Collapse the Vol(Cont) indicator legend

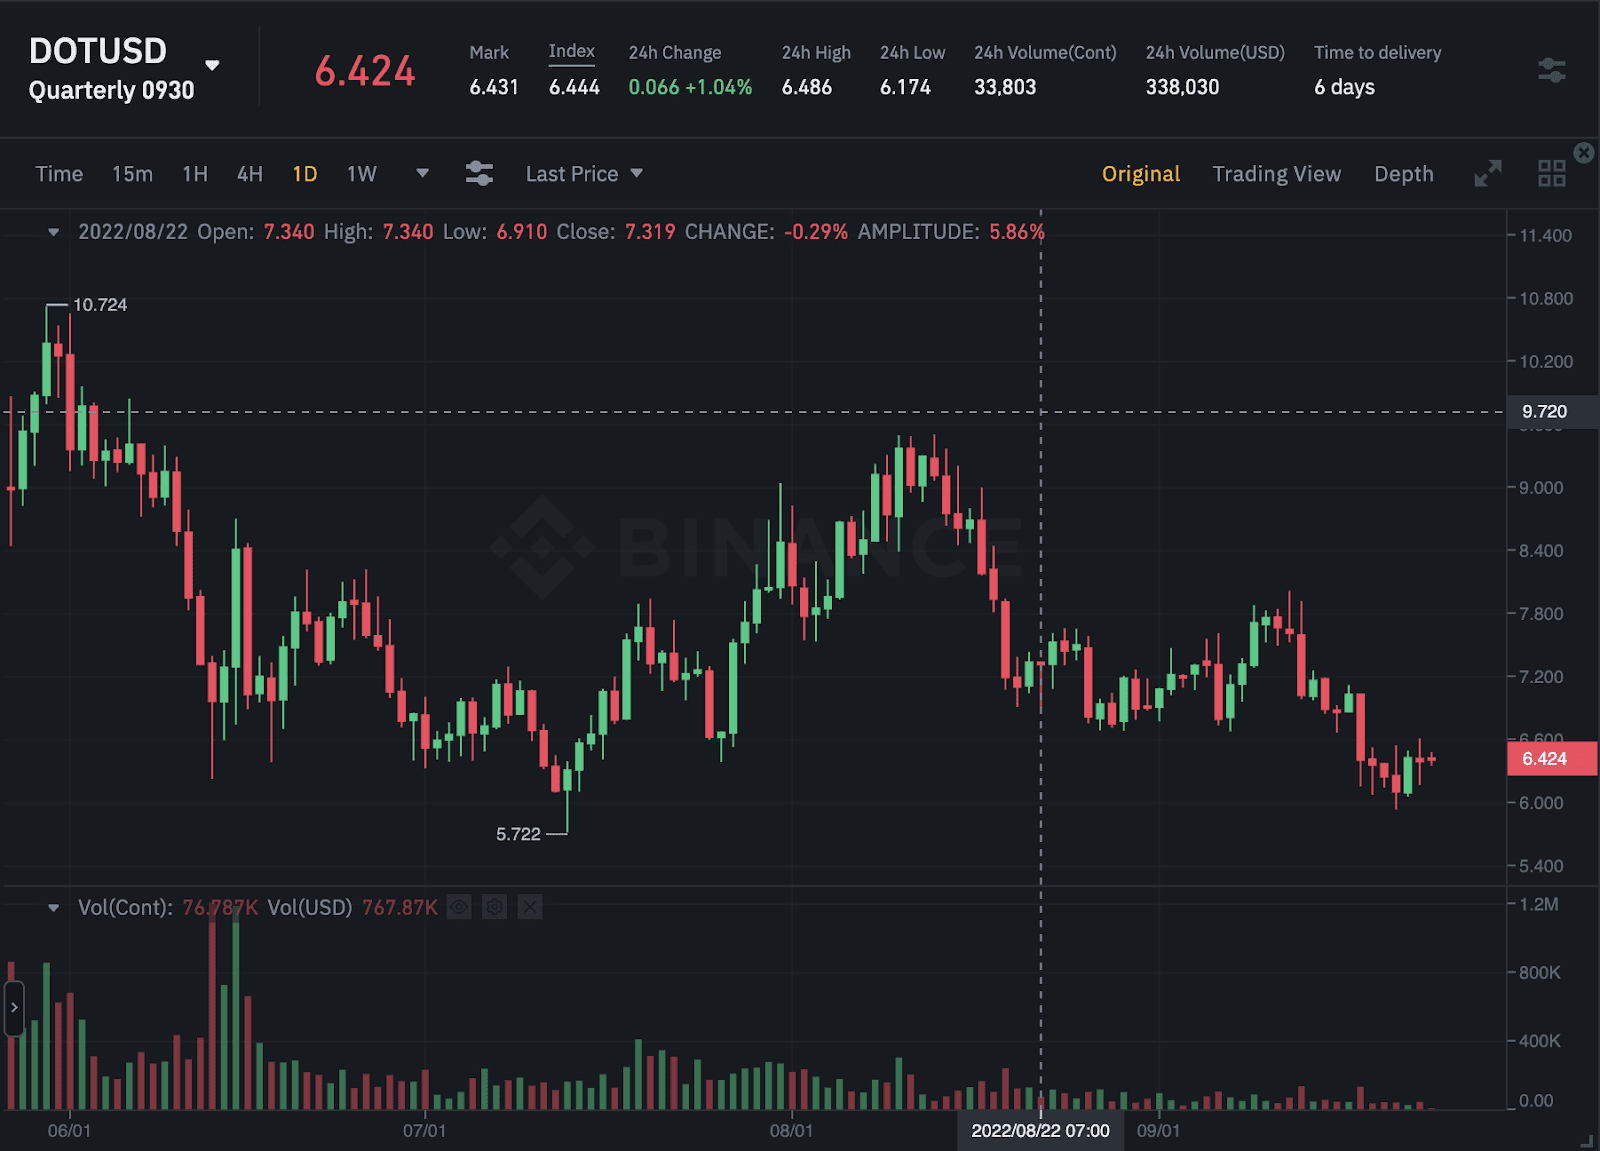(53, 908)
